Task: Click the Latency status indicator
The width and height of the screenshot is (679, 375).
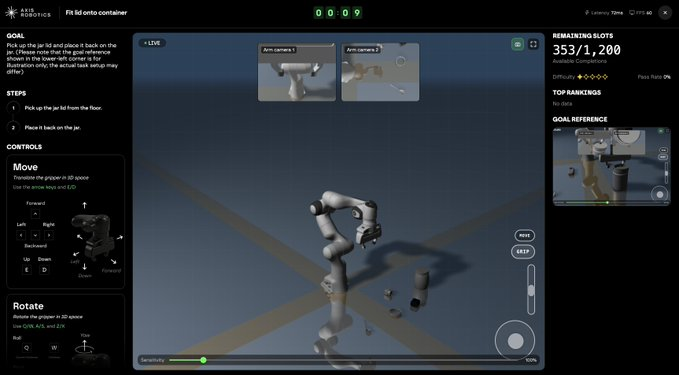Action: pyautogui.click(x=604, y=13)
